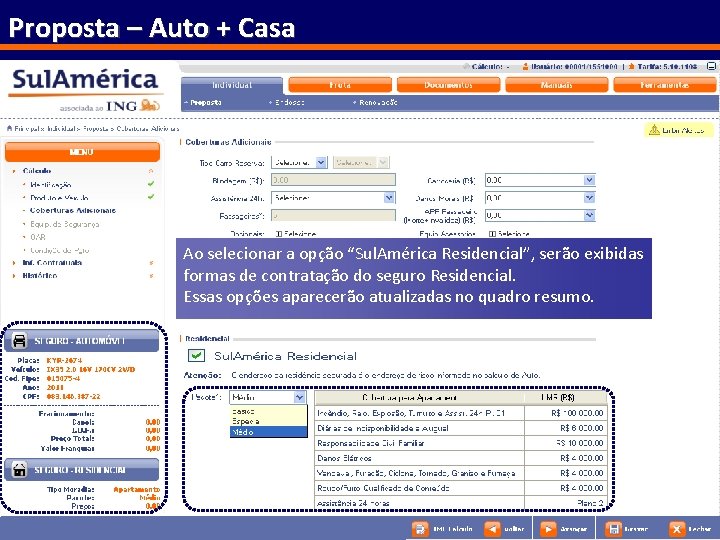Click the Avançar forward arrow icon
This screenshot has width=720, height=540.
[548, 529]
